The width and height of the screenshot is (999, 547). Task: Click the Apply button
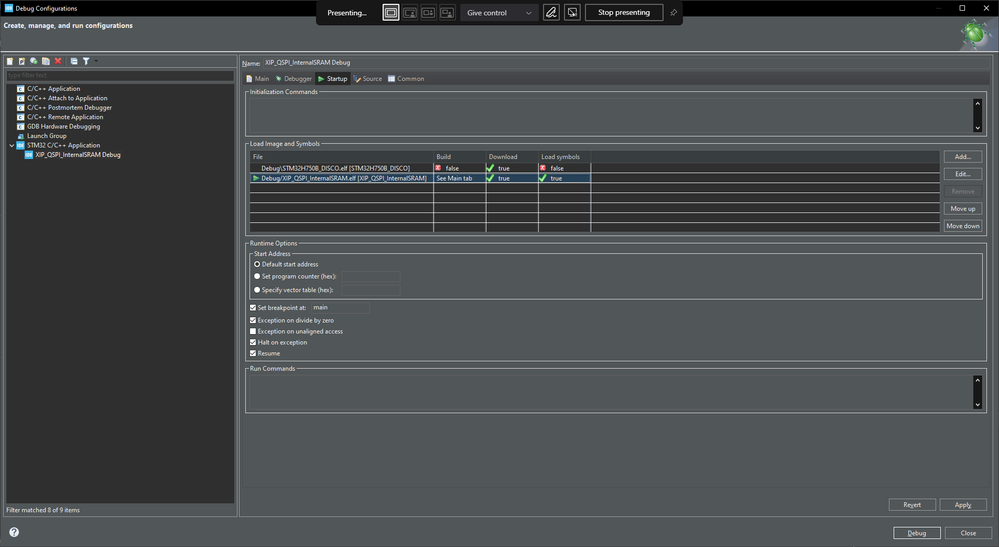point(962,505)
